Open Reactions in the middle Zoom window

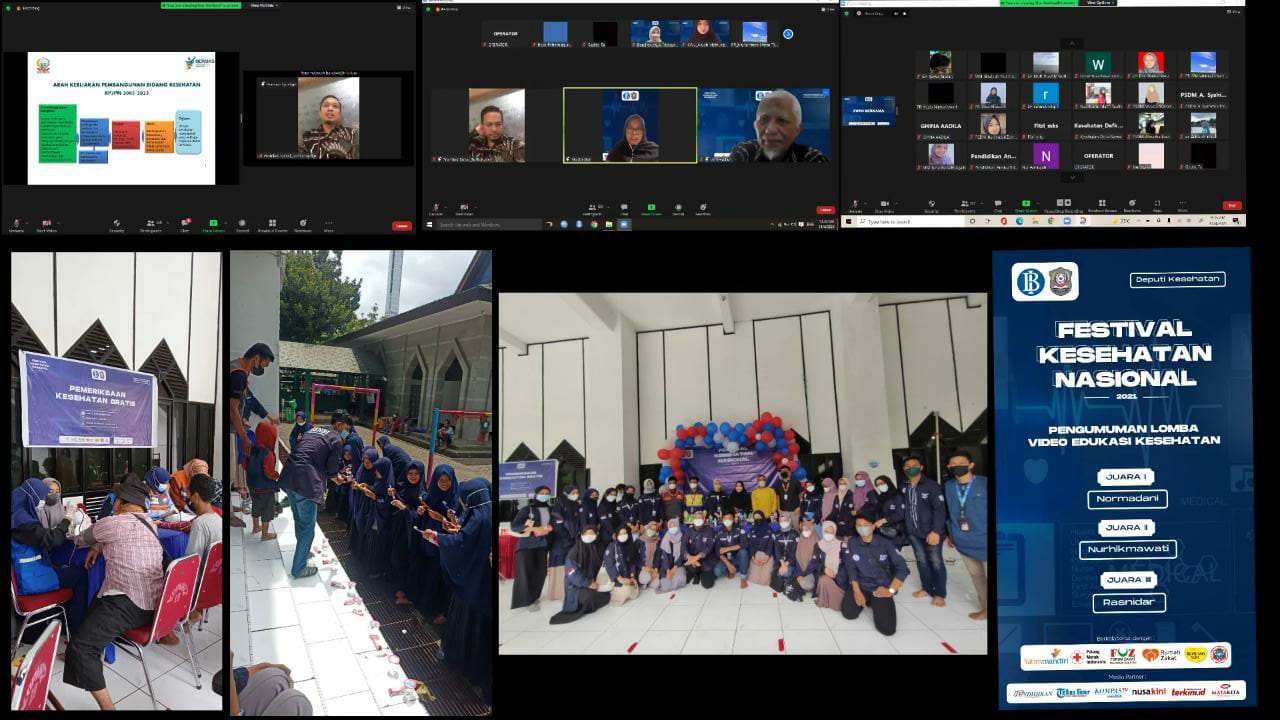point(703,211)
